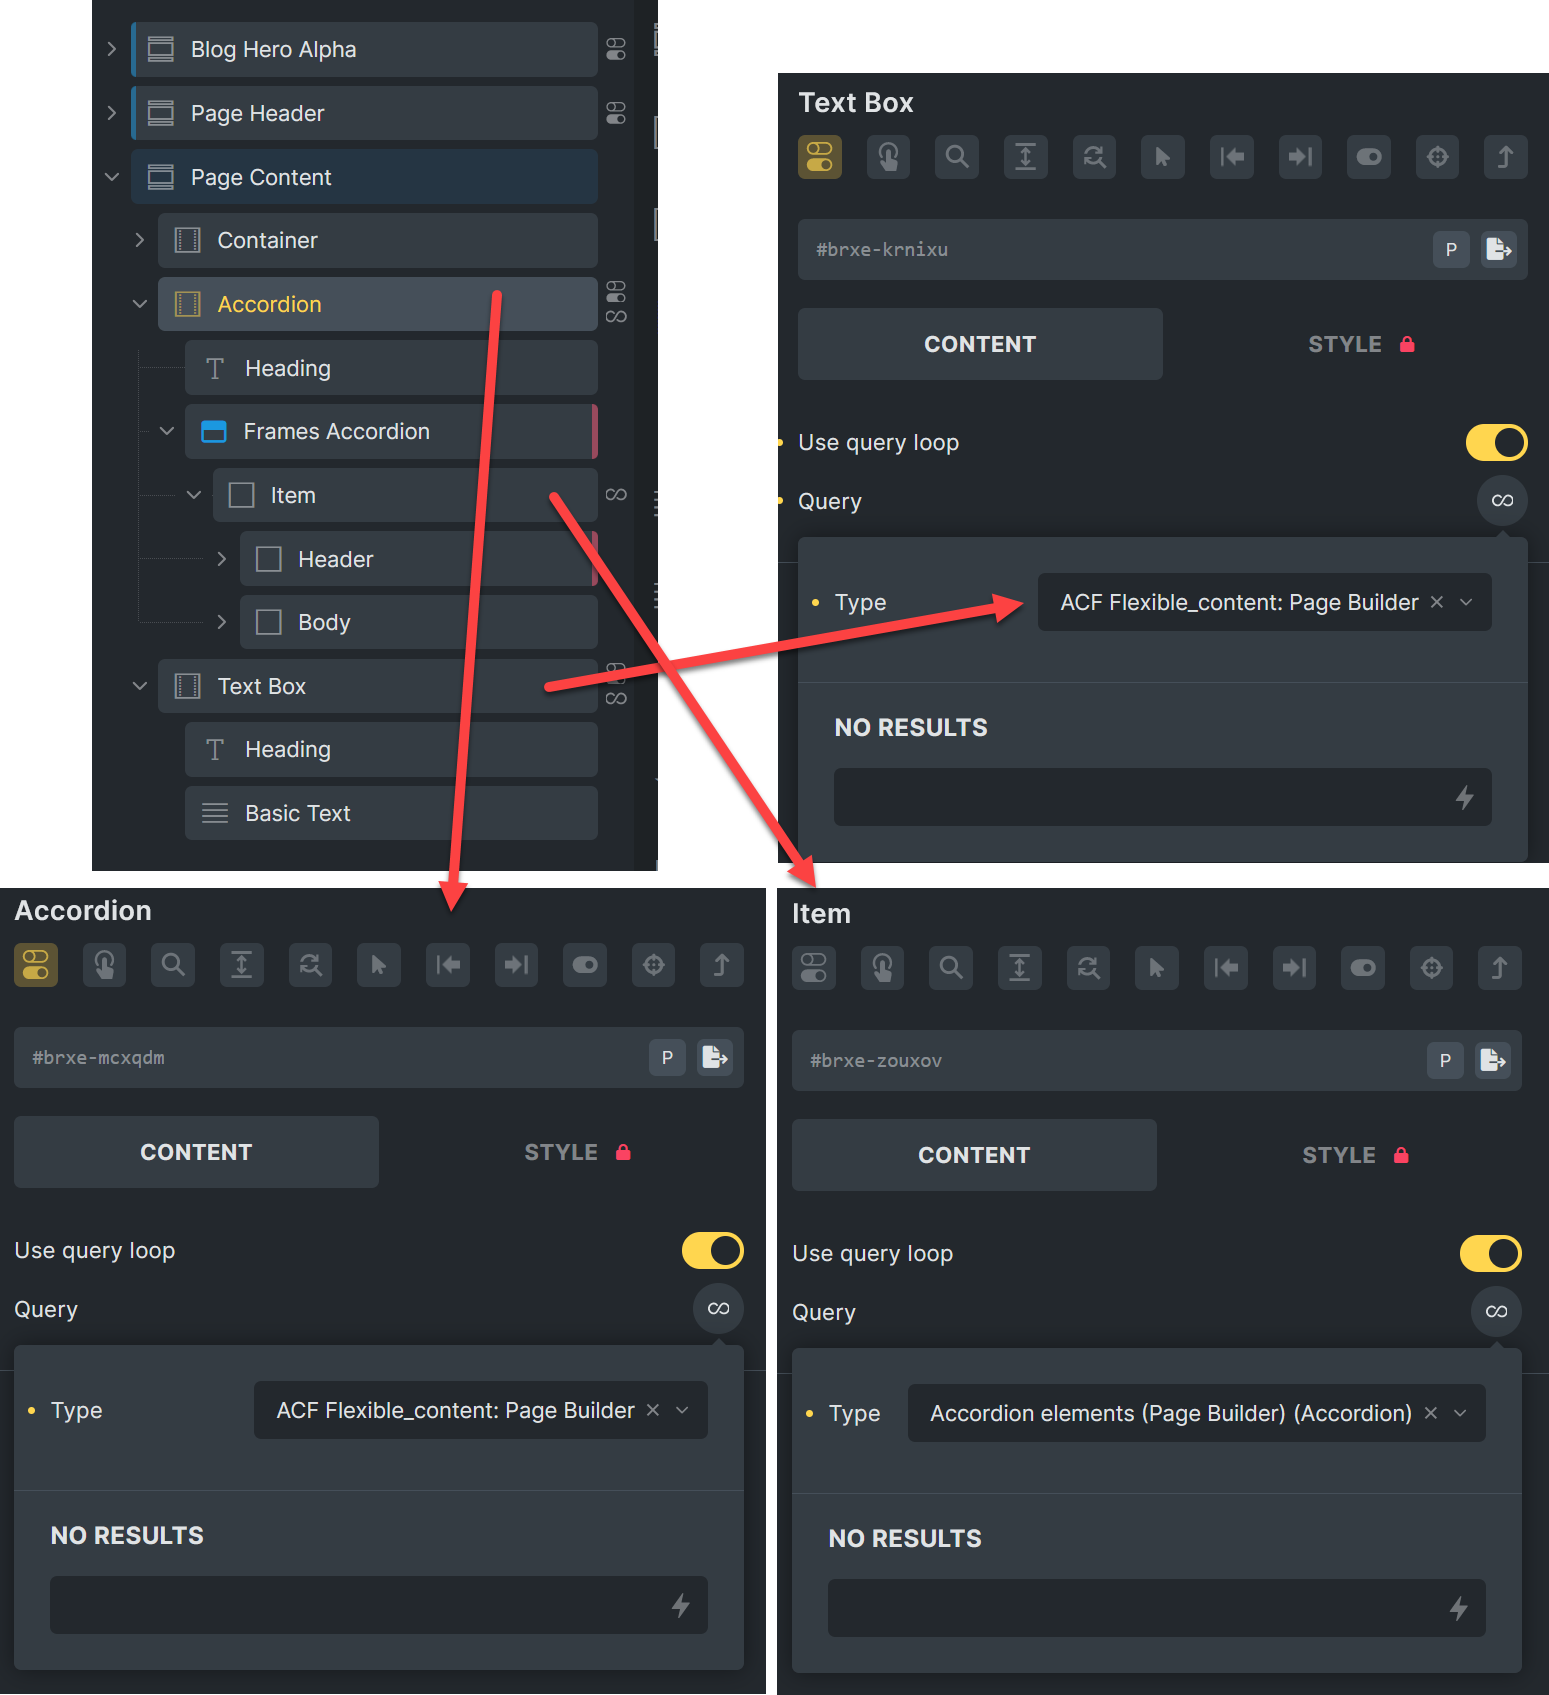The height and width of the screenshot is (1695, 1549).
Task: Click the P button beside #brxe-mcxqdm
Action: point(667,1057)
